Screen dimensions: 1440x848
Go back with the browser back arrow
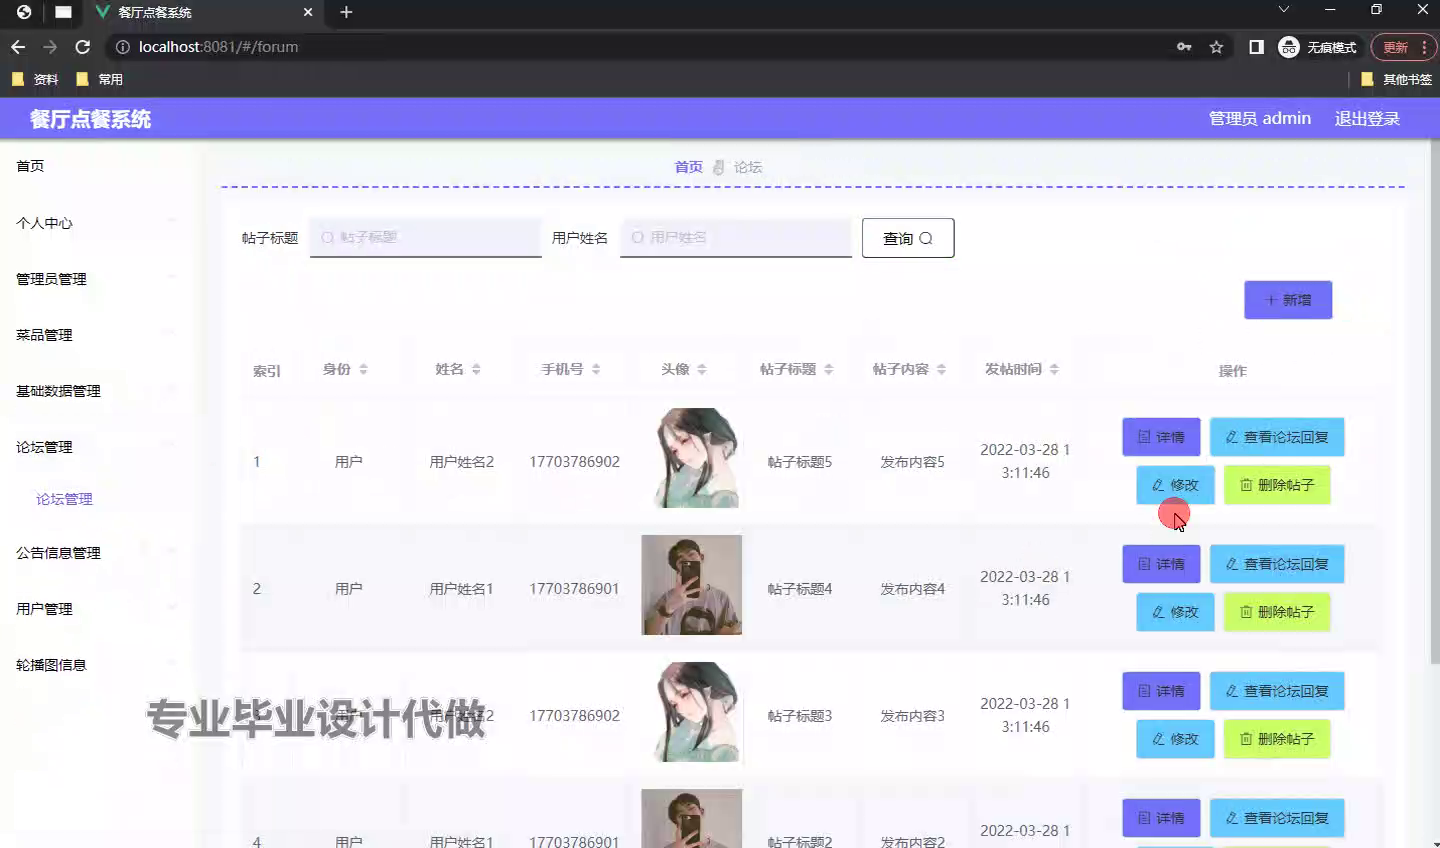point(18,47)
